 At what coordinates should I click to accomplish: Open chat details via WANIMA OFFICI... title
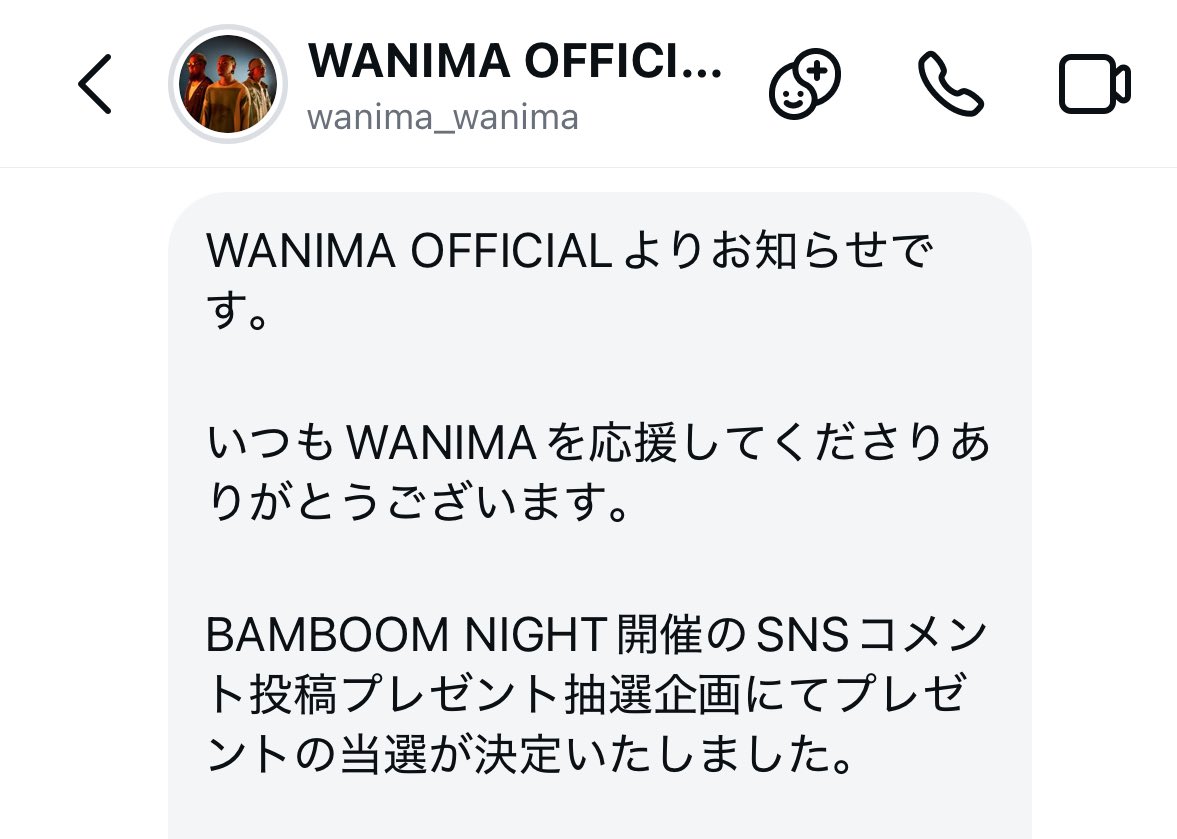pyautogui.click(x=515, y=60)
